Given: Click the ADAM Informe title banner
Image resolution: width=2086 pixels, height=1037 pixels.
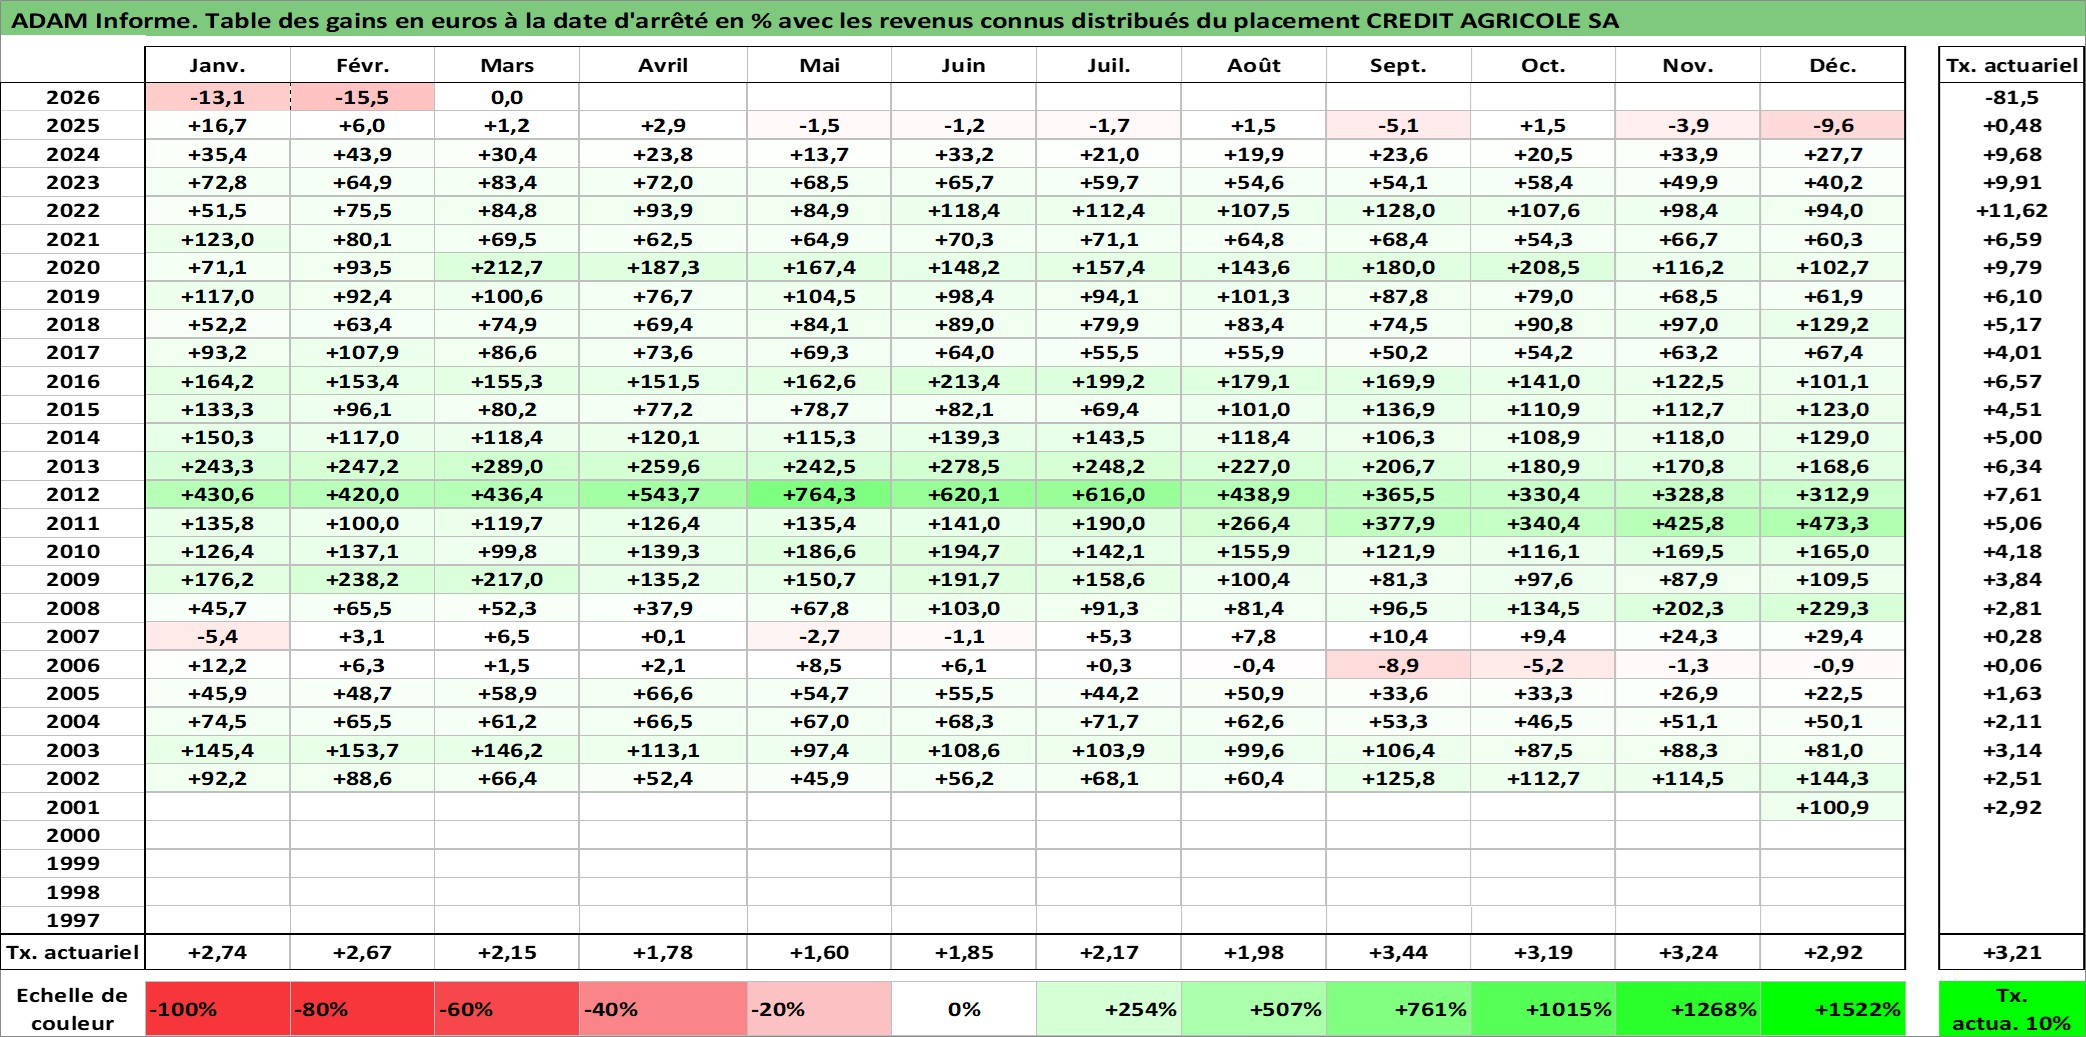Looking at the screenshot, I should 1043,19.
